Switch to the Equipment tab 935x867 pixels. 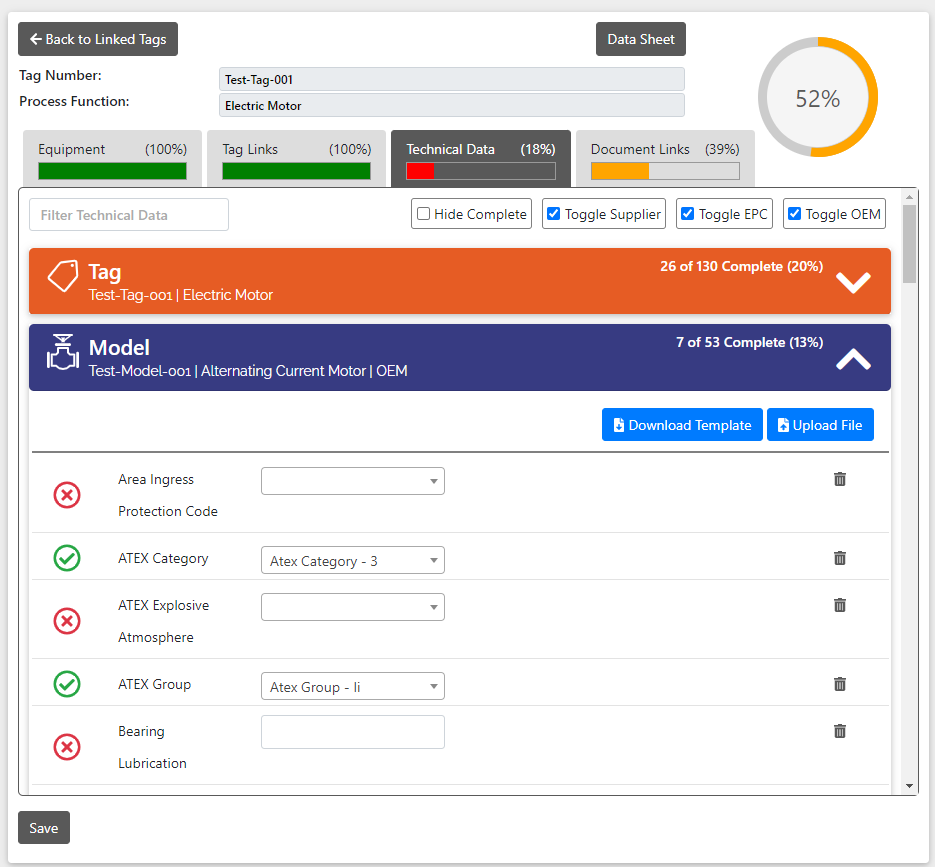pyautogui.click(x=112, y=159)
